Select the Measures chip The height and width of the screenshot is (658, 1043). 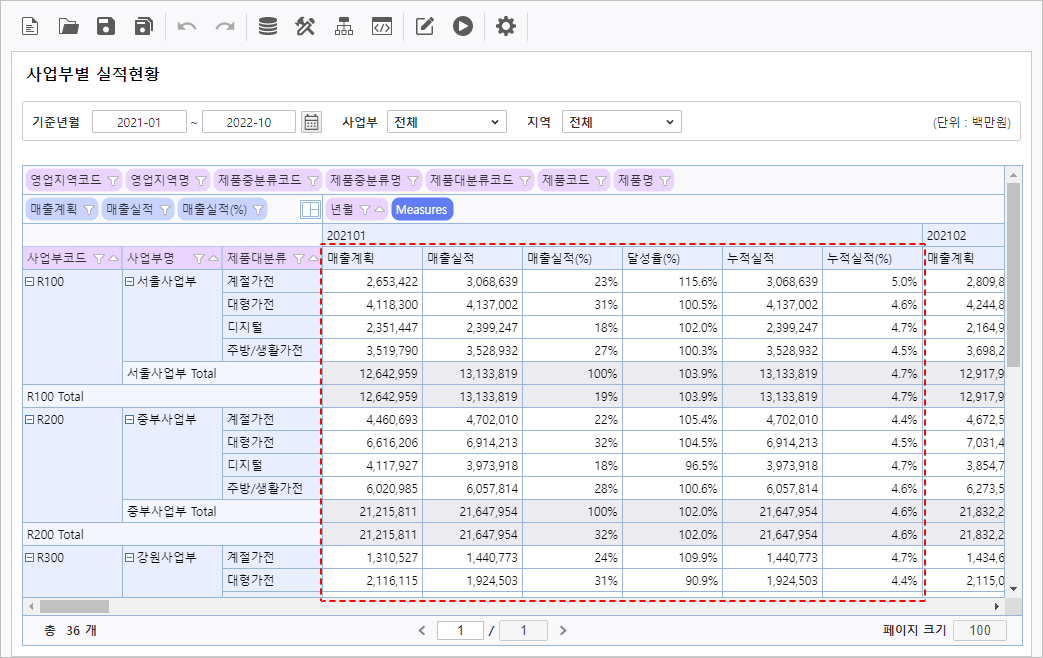[421, 209]
